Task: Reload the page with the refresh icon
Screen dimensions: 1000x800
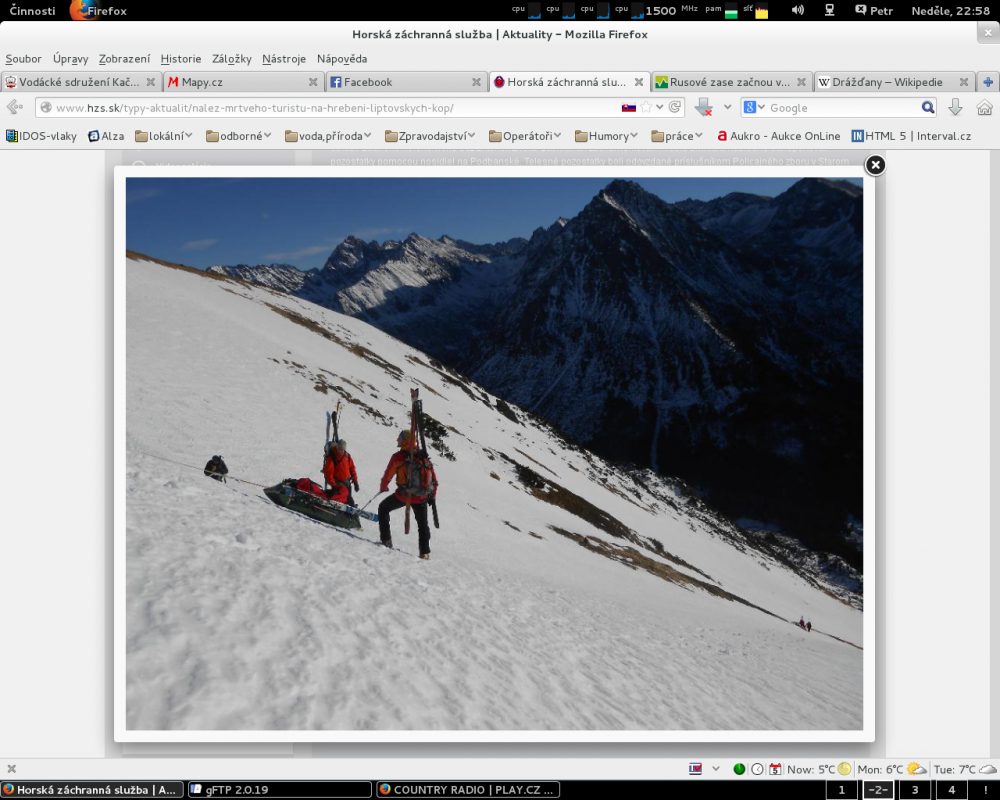Action: (x=675, y=108)
